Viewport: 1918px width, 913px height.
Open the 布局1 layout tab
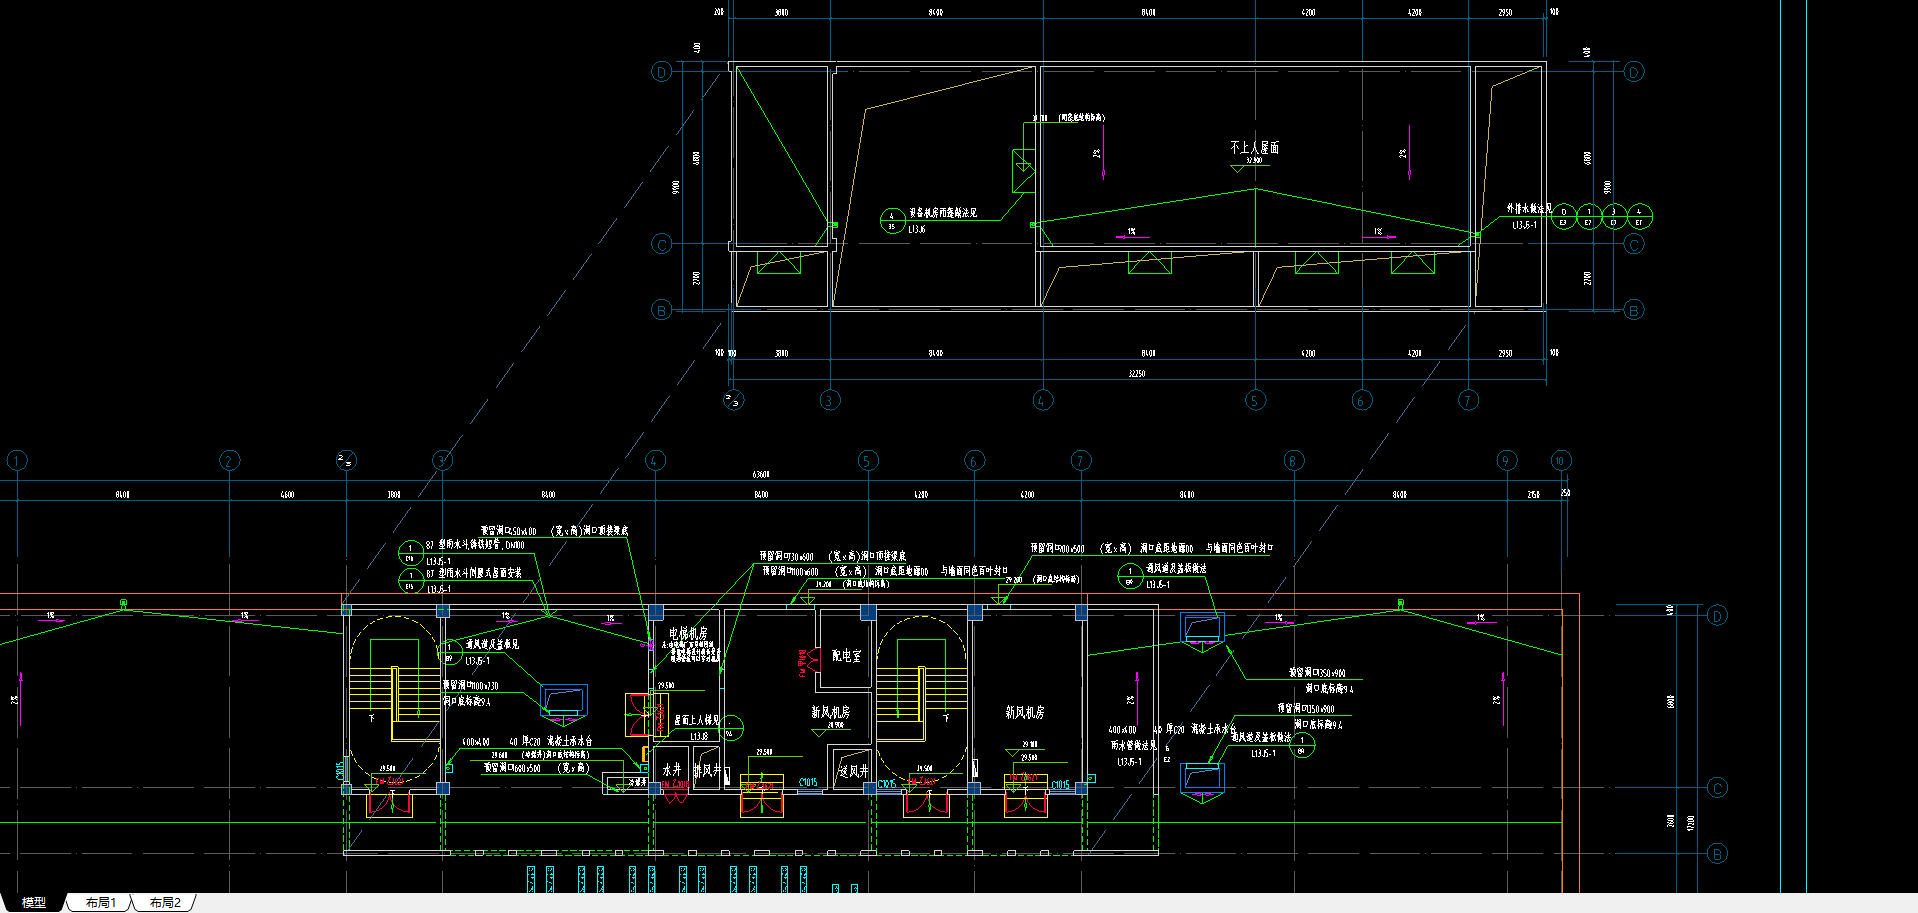pyautogui.click(x=100, y=902)
